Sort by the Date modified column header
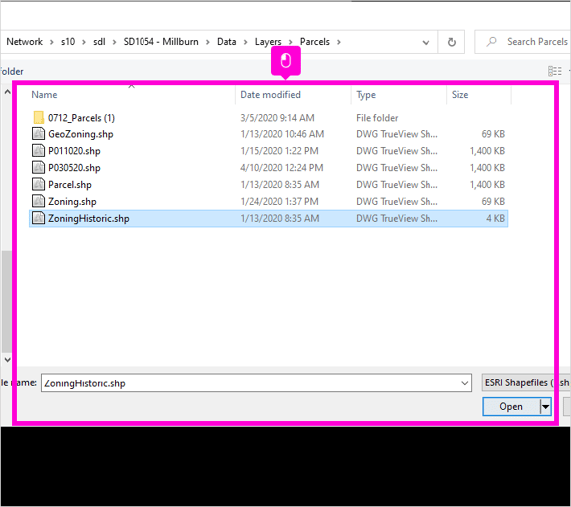Screen dimensions: 571x507 click(270, 95)
